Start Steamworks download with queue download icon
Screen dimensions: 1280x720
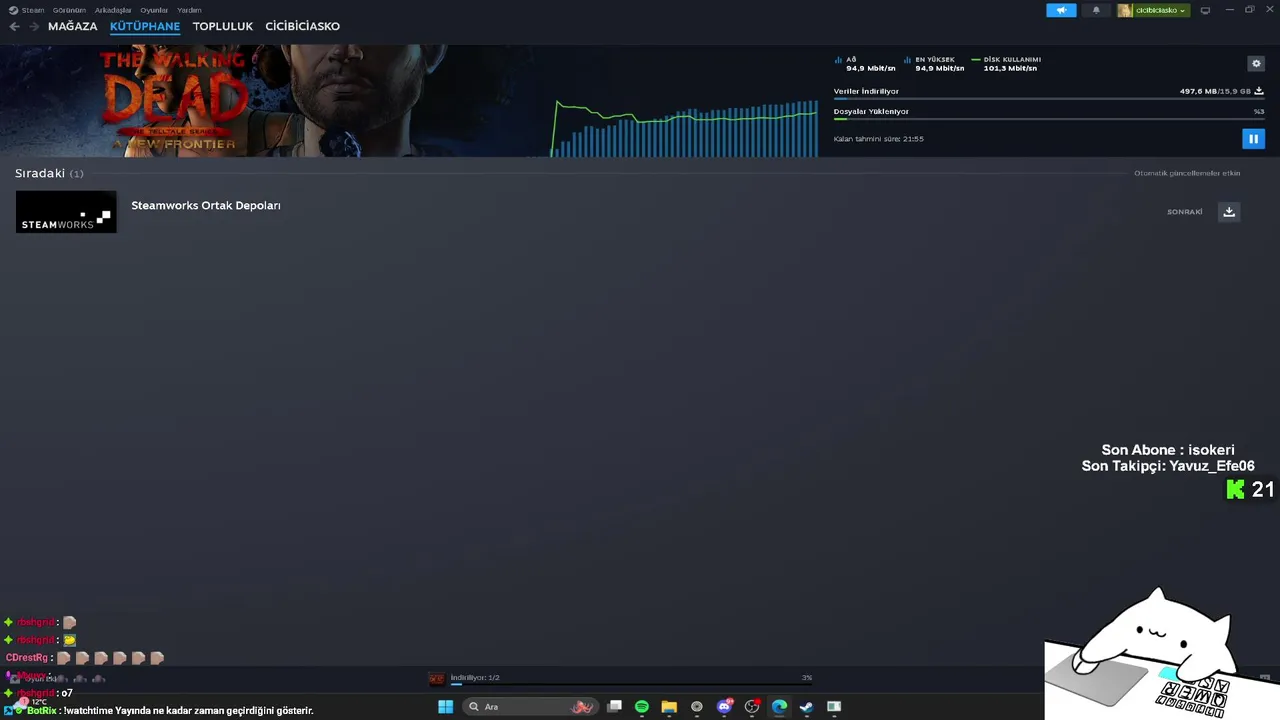(1229, 212)
